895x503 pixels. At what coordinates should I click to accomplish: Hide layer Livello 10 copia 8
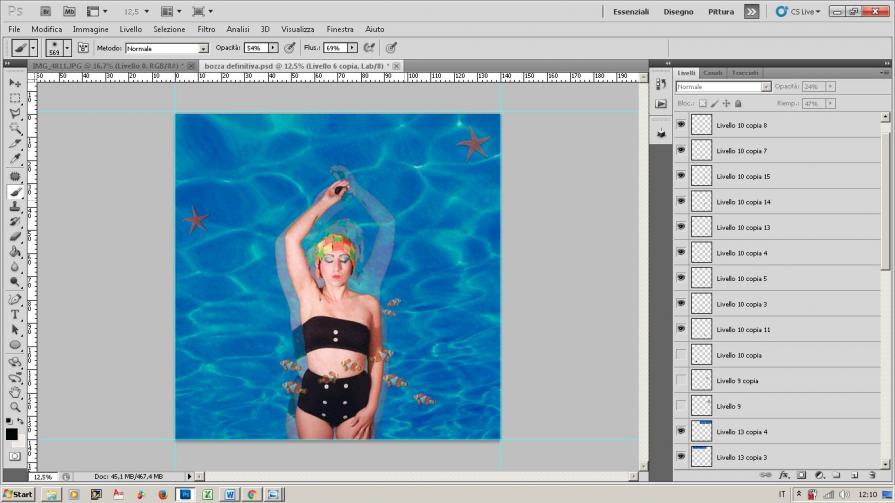pos(681,125)
